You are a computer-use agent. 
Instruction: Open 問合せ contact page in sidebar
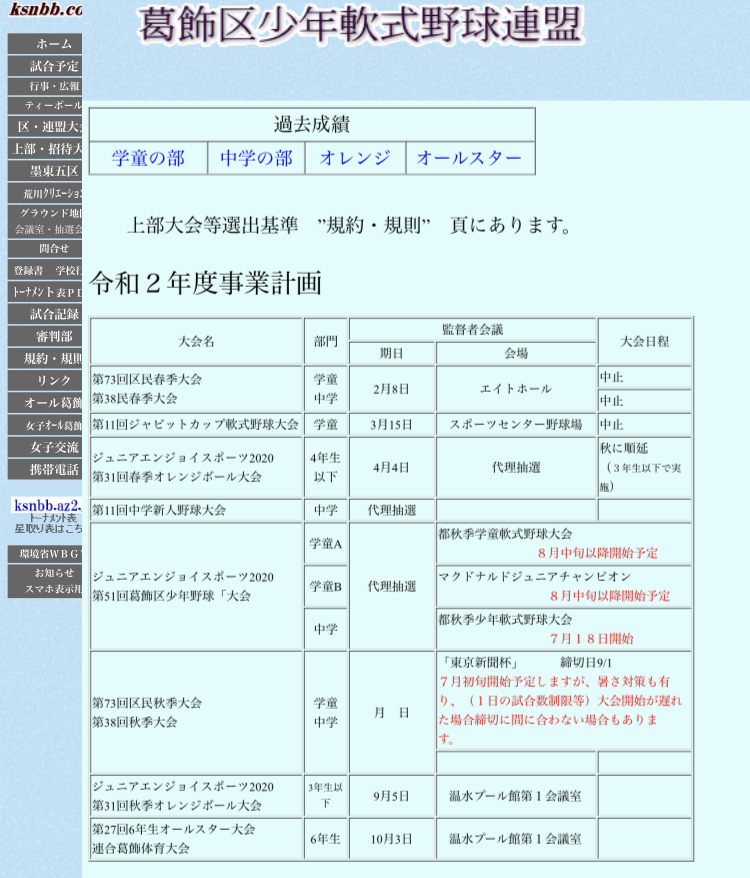pyautogui.click(x=45, y=248)
